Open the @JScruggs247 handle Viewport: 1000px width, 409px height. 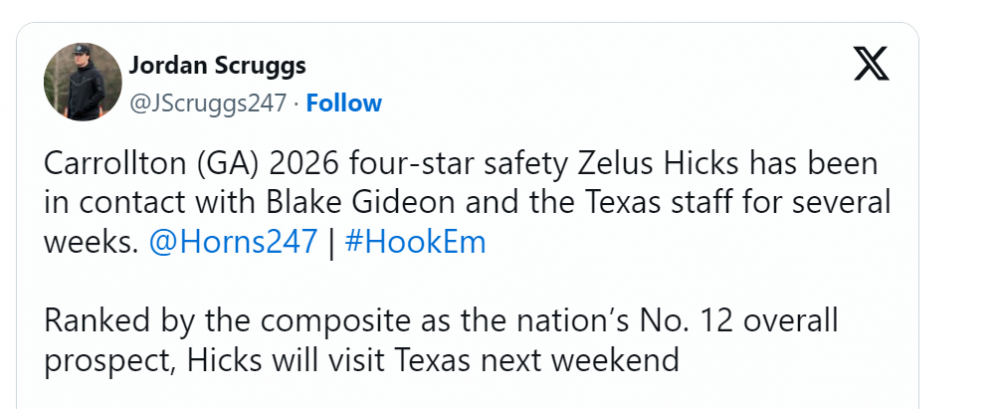[x=208, y=103]
